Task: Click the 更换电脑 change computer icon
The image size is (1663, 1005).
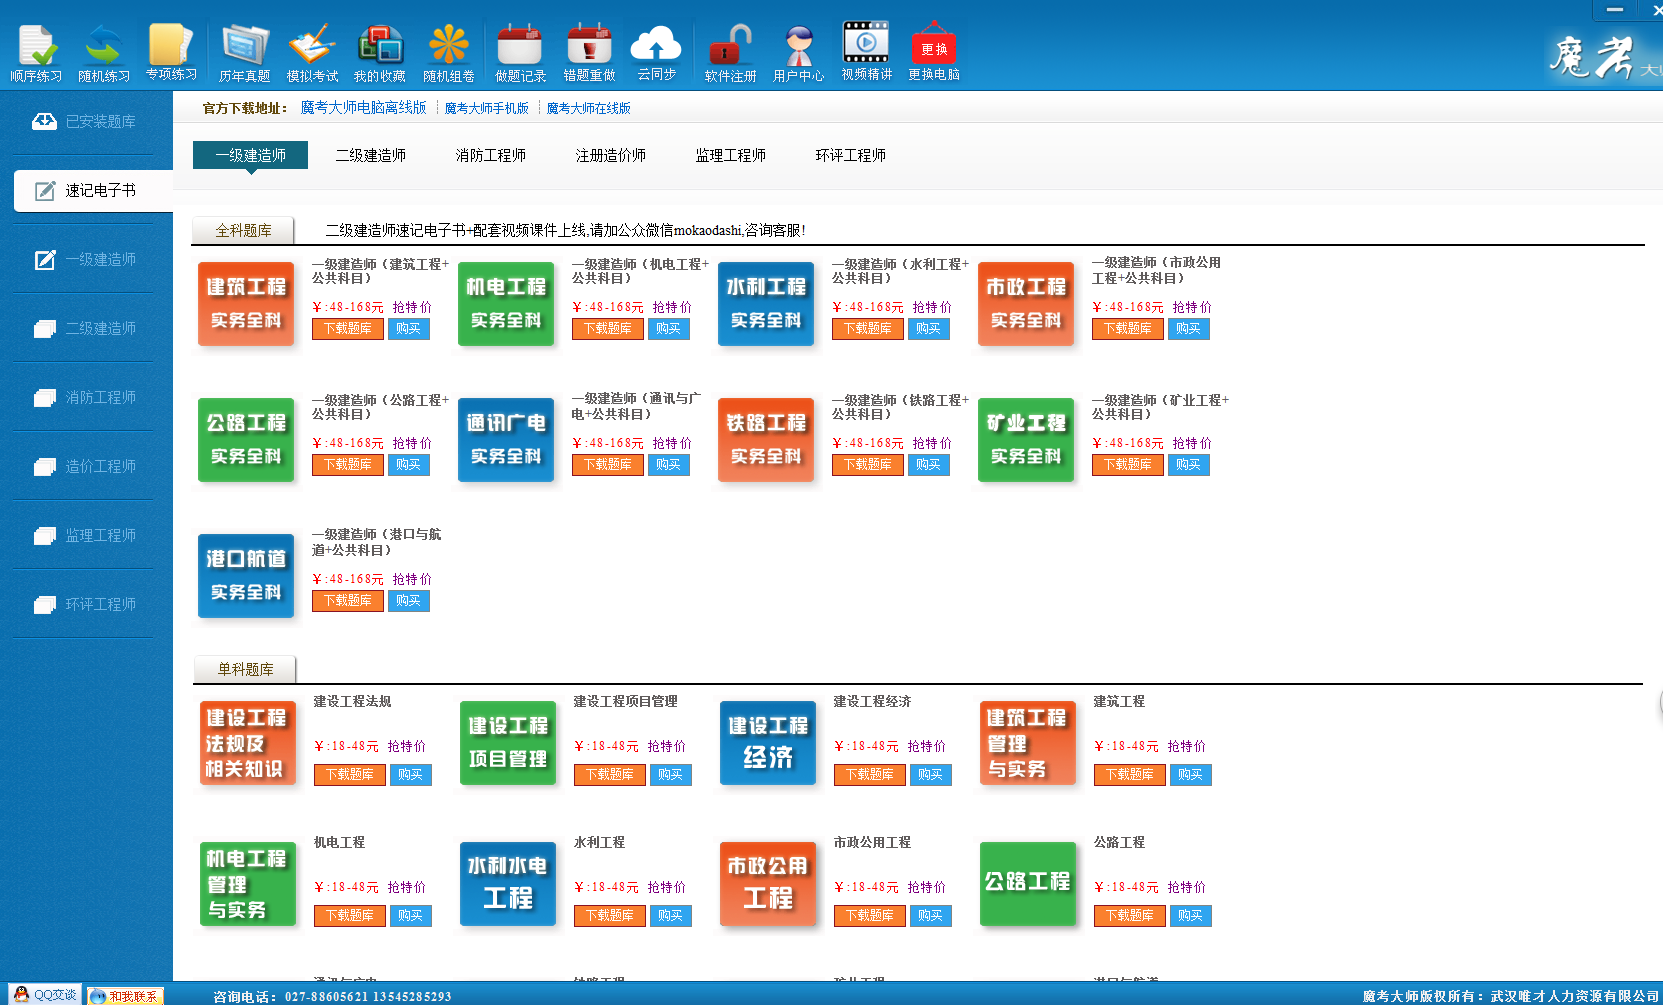Action: 933,53
